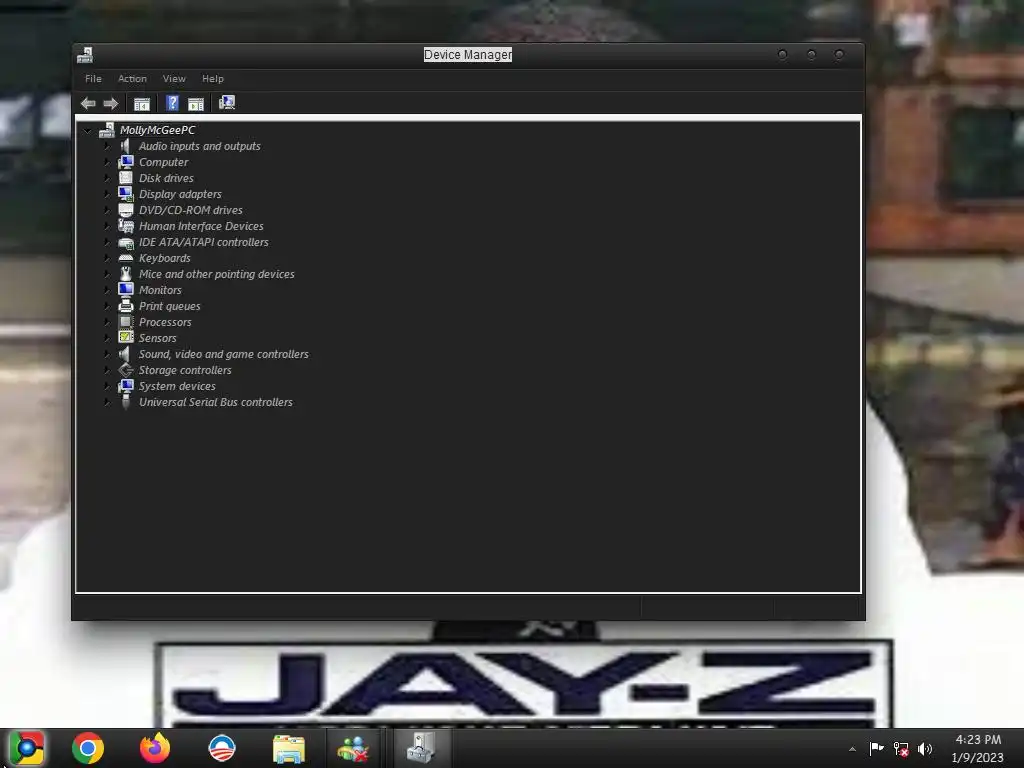The height and width of the screenshot is (768, 1024).
Task: Open Help via blue question mark icon
Action: [172, 103]
